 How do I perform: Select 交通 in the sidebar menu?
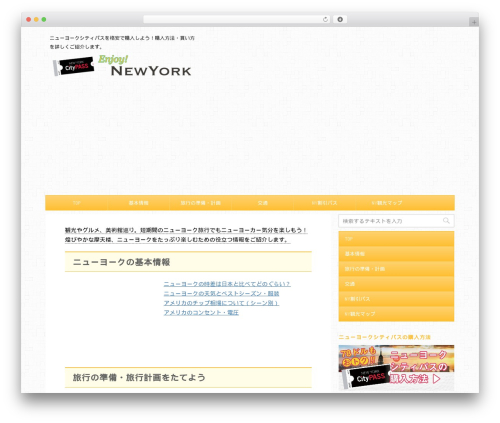(396, 284)
